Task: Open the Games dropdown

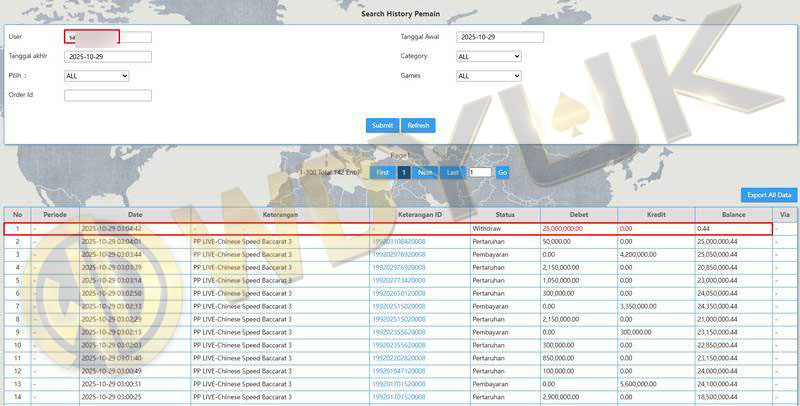Action: pyautogui.click(x=488, y=76)
